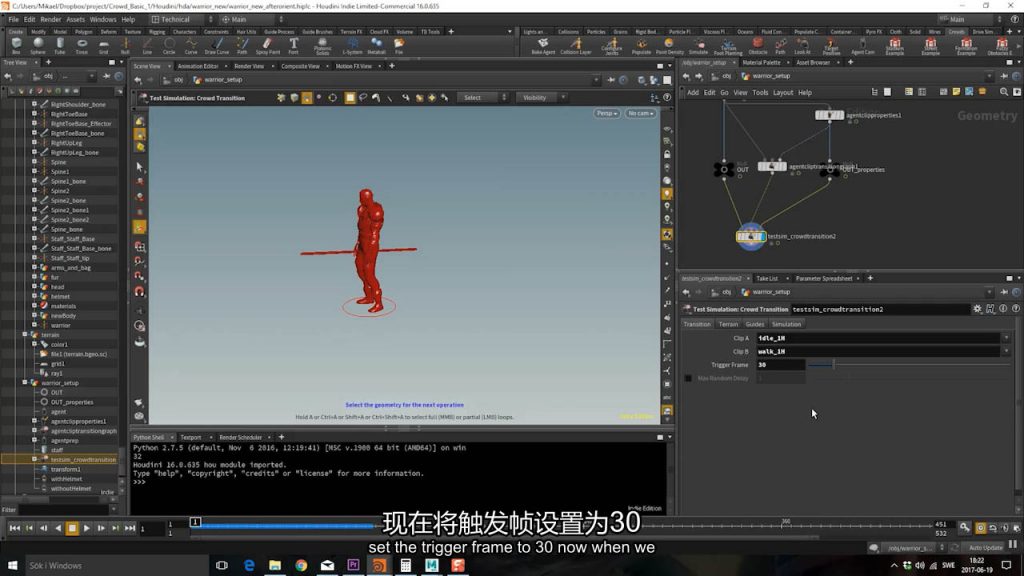
Task: Click the Simulate crowd tool
Action: click(x=698, y=46)
